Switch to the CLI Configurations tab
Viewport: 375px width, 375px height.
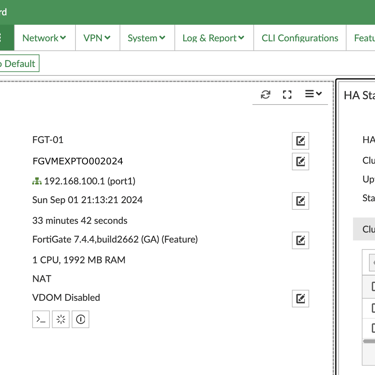(x=300, y=38)
